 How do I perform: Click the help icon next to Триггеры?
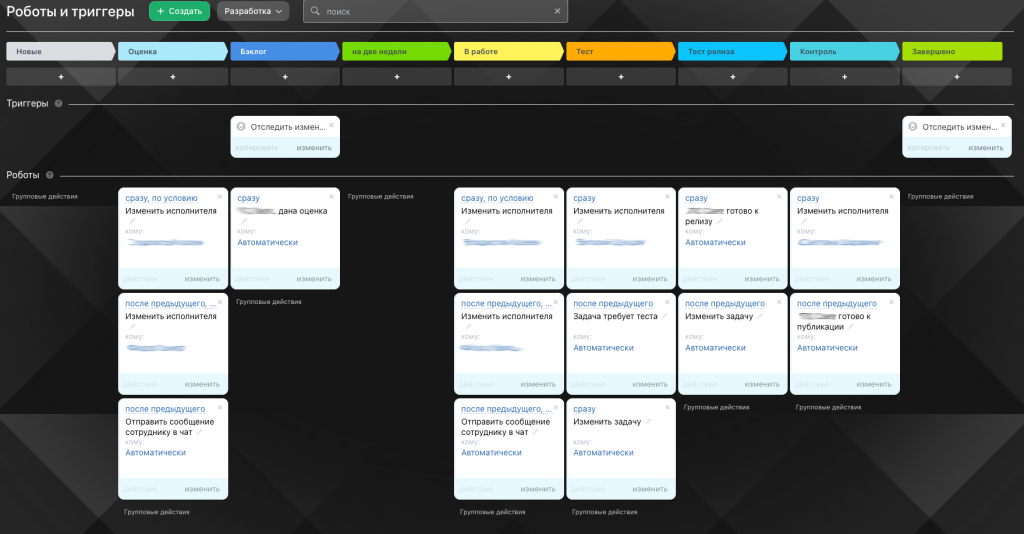click(x=58, y=103)
